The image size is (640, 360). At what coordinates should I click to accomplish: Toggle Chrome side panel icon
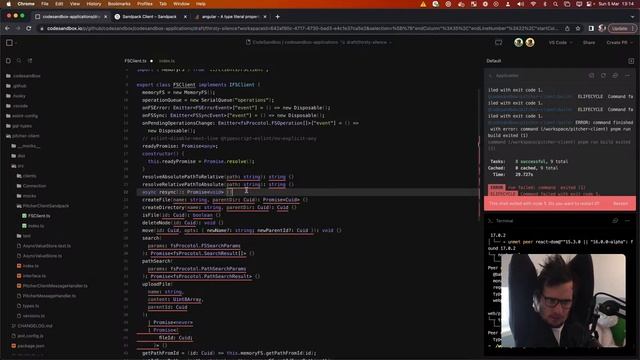click(591, 29)
